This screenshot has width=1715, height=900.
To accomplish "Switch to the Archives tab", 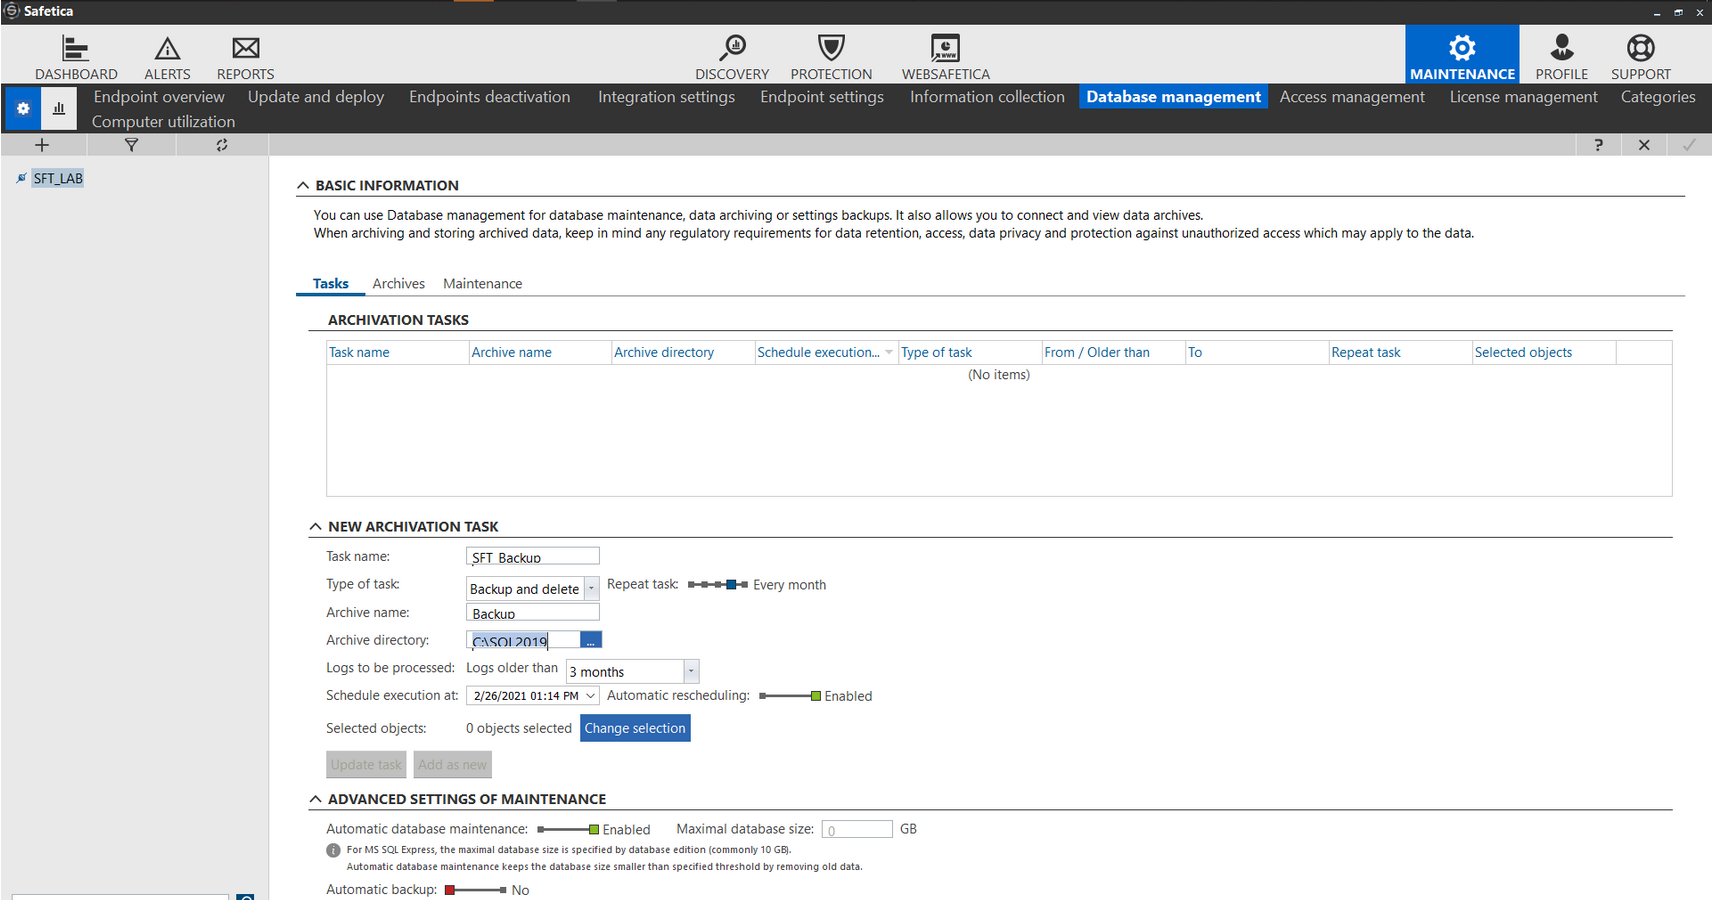I will coord(398,284).
